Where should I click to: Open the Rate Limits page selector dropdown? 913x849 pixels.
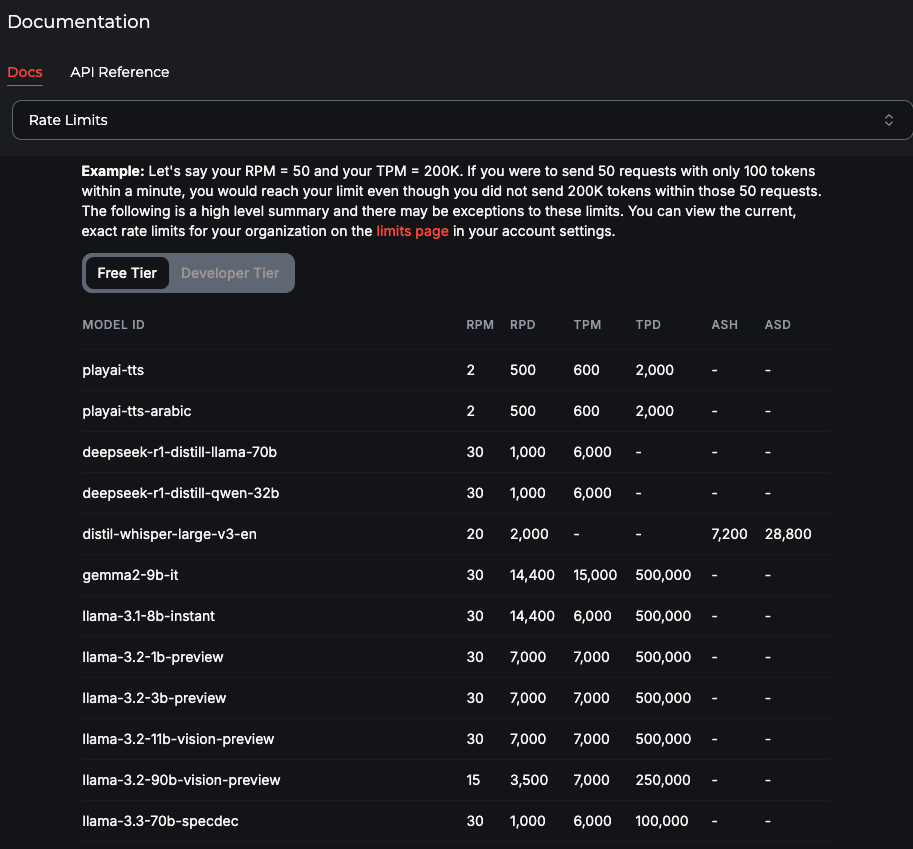[462, 120]
